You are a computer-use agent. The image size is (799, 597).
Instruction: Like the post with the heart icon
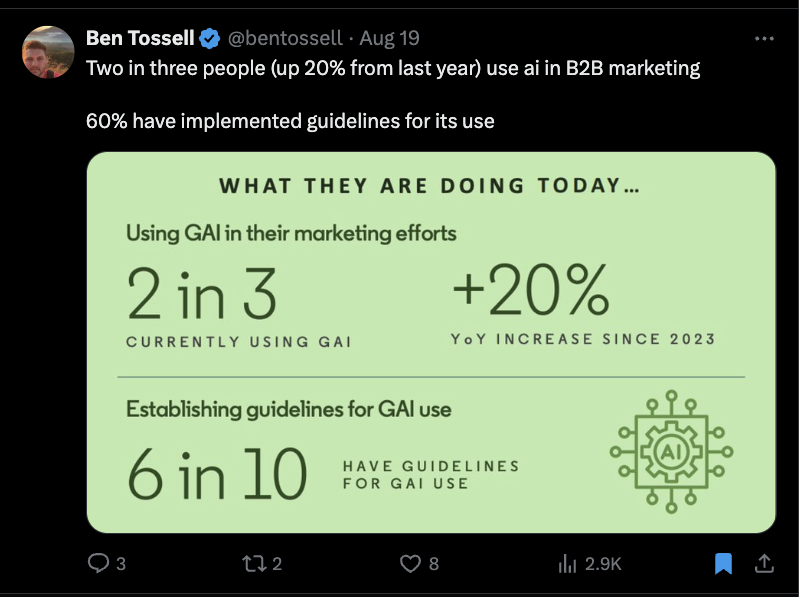click(410, 564)
